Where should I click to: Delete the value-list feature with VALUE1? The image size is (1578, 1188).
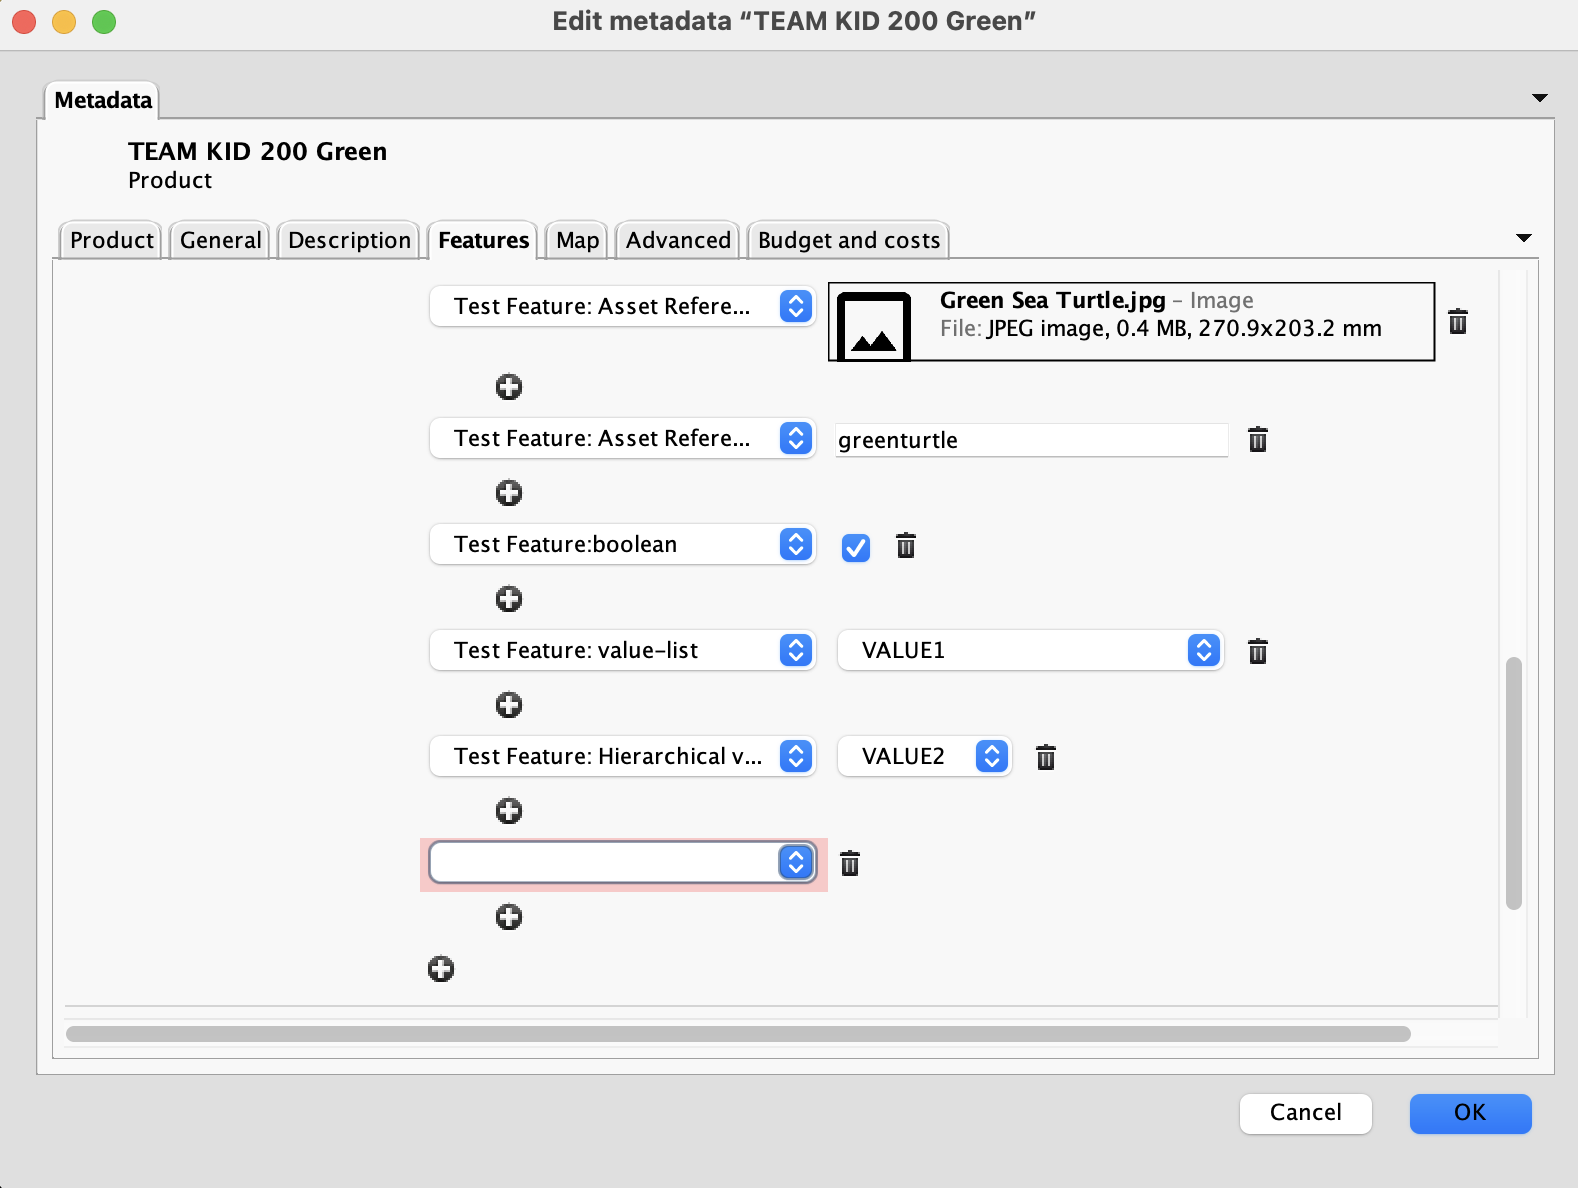point(1258,652)
